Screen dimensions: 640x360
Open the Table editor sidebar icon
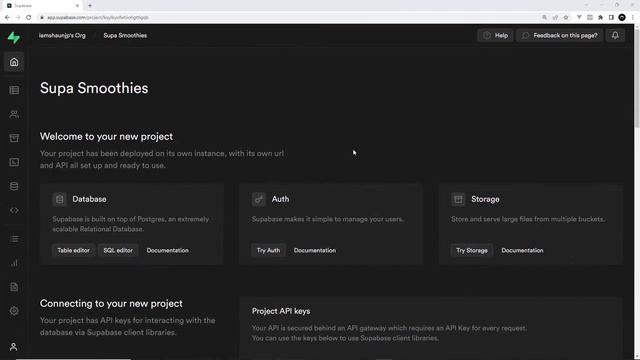(14, 90)
